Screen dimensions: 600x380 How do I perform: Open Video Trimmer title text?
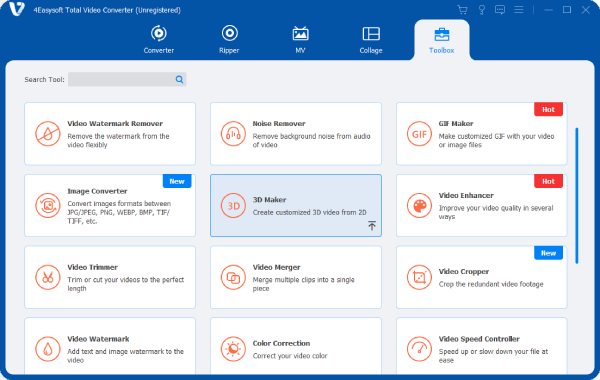coord(93,267)
